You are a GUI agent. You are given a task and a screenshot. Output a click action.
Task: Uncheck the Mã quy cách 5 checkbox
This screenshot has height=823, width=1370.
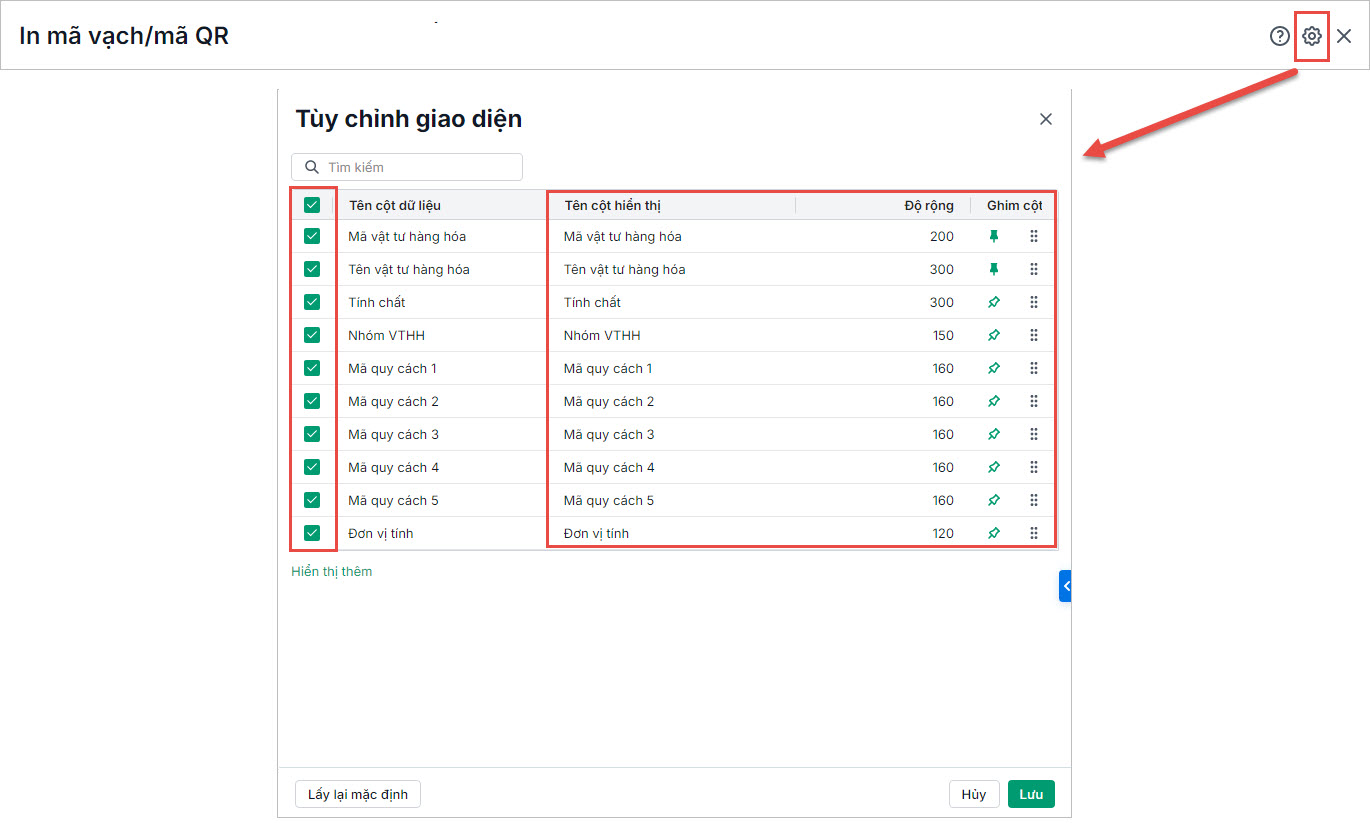[x=312, y=500]
